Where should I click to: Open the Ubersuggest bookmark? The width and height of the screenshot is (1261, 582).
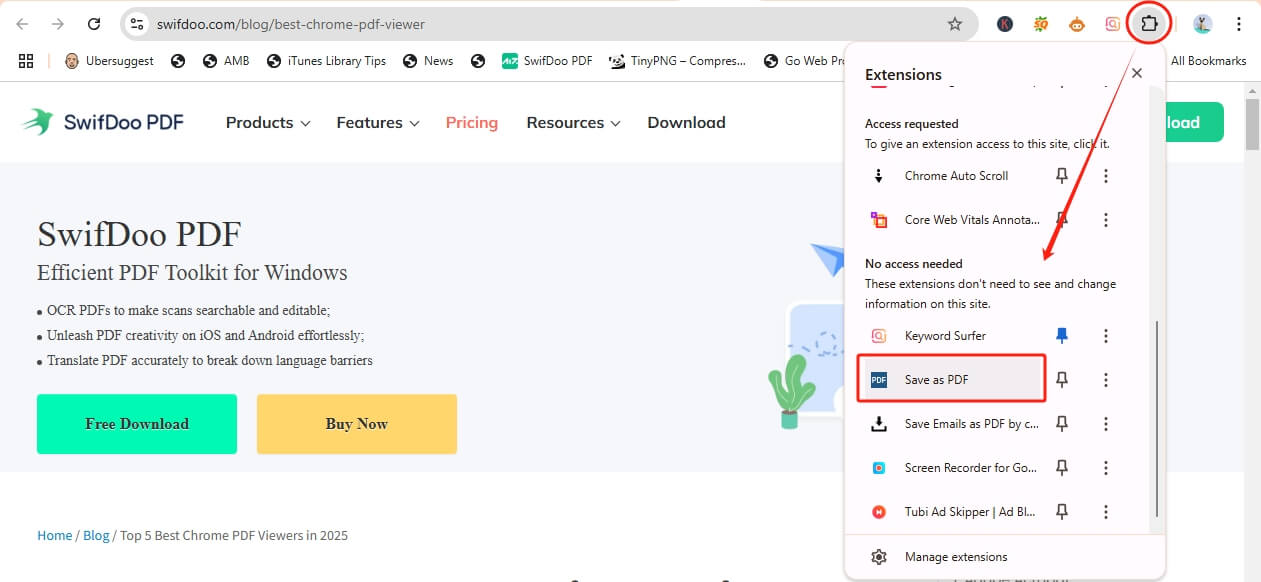[x=109, y=61]
